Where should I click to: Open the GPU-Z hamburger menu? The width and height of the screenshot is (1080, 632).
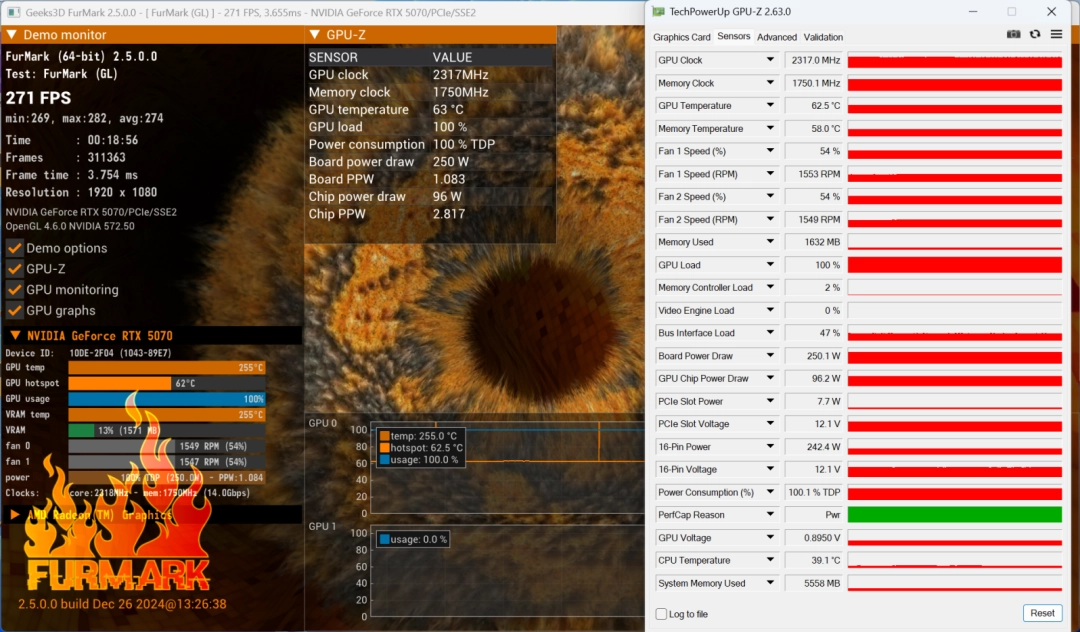pos(1056,33)
